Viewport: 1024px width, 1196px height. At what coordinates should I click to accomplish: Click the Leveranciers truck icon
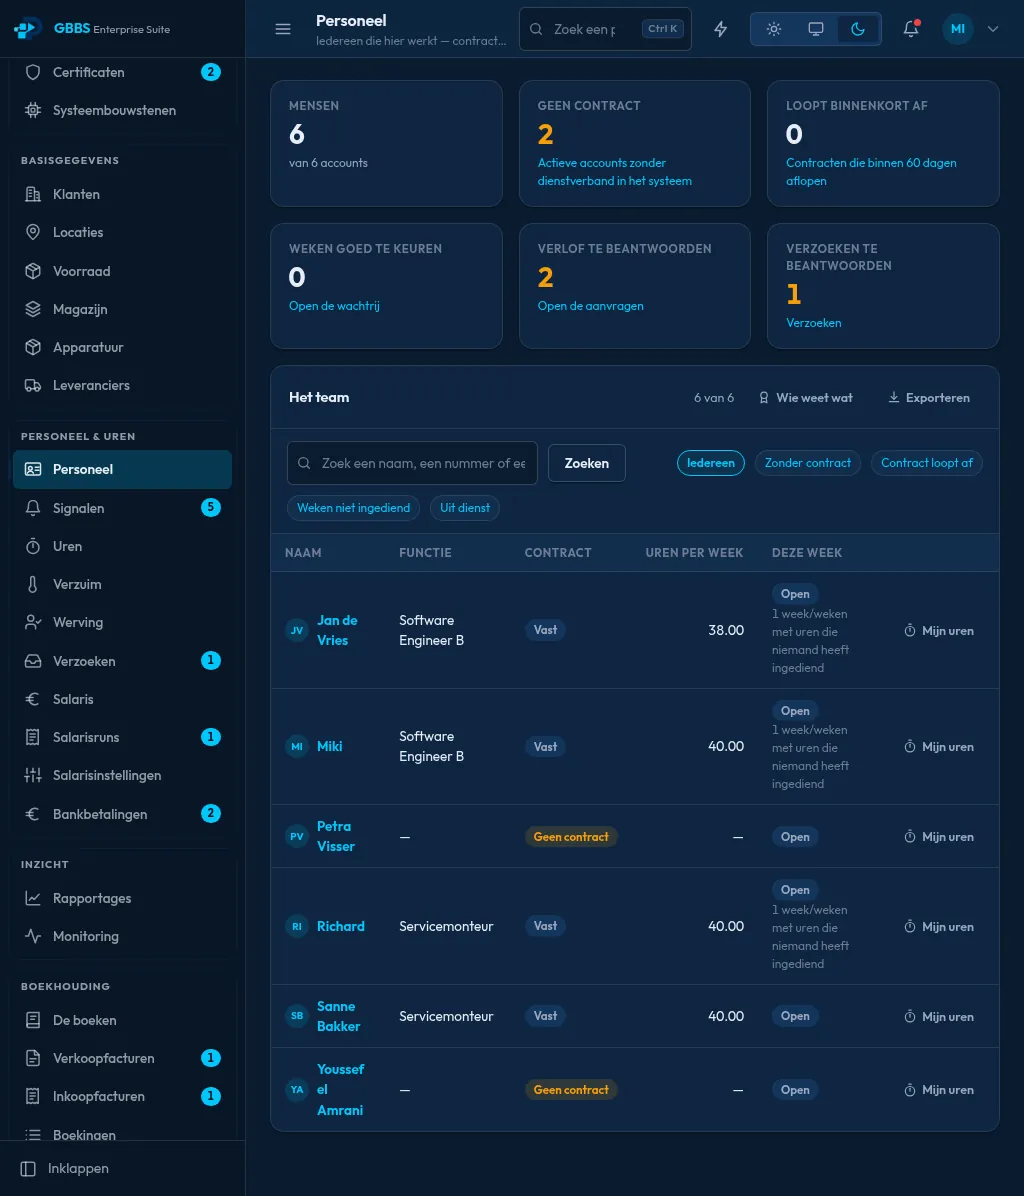[x=33, y=385]
